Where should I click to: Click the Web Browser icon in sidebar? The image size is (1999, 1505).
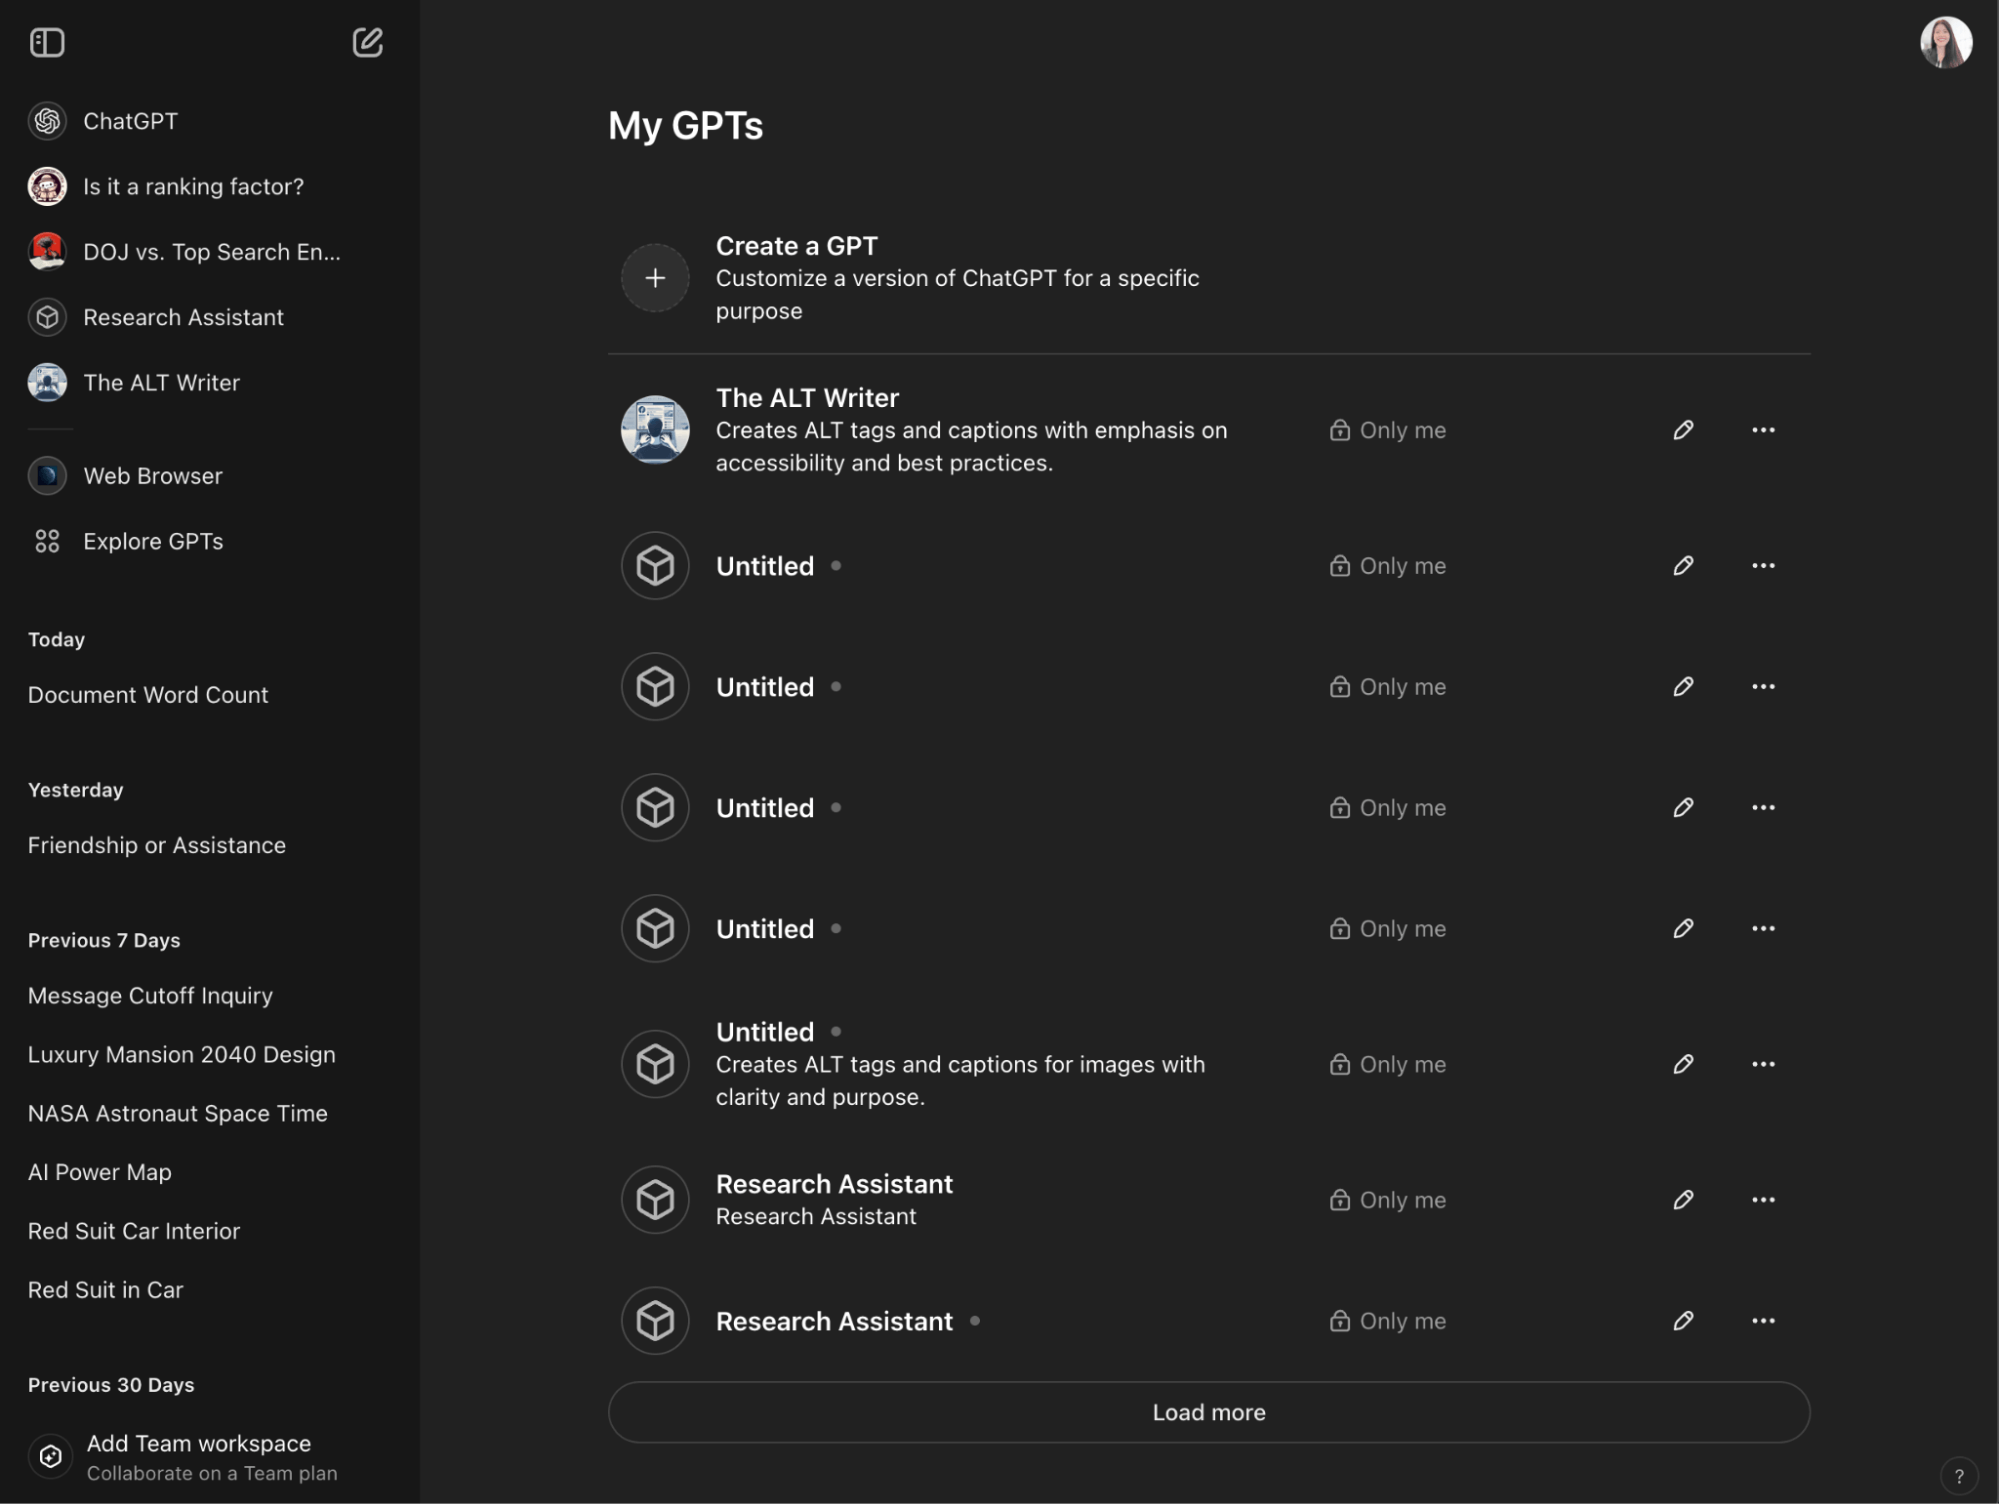coord(47,476)
